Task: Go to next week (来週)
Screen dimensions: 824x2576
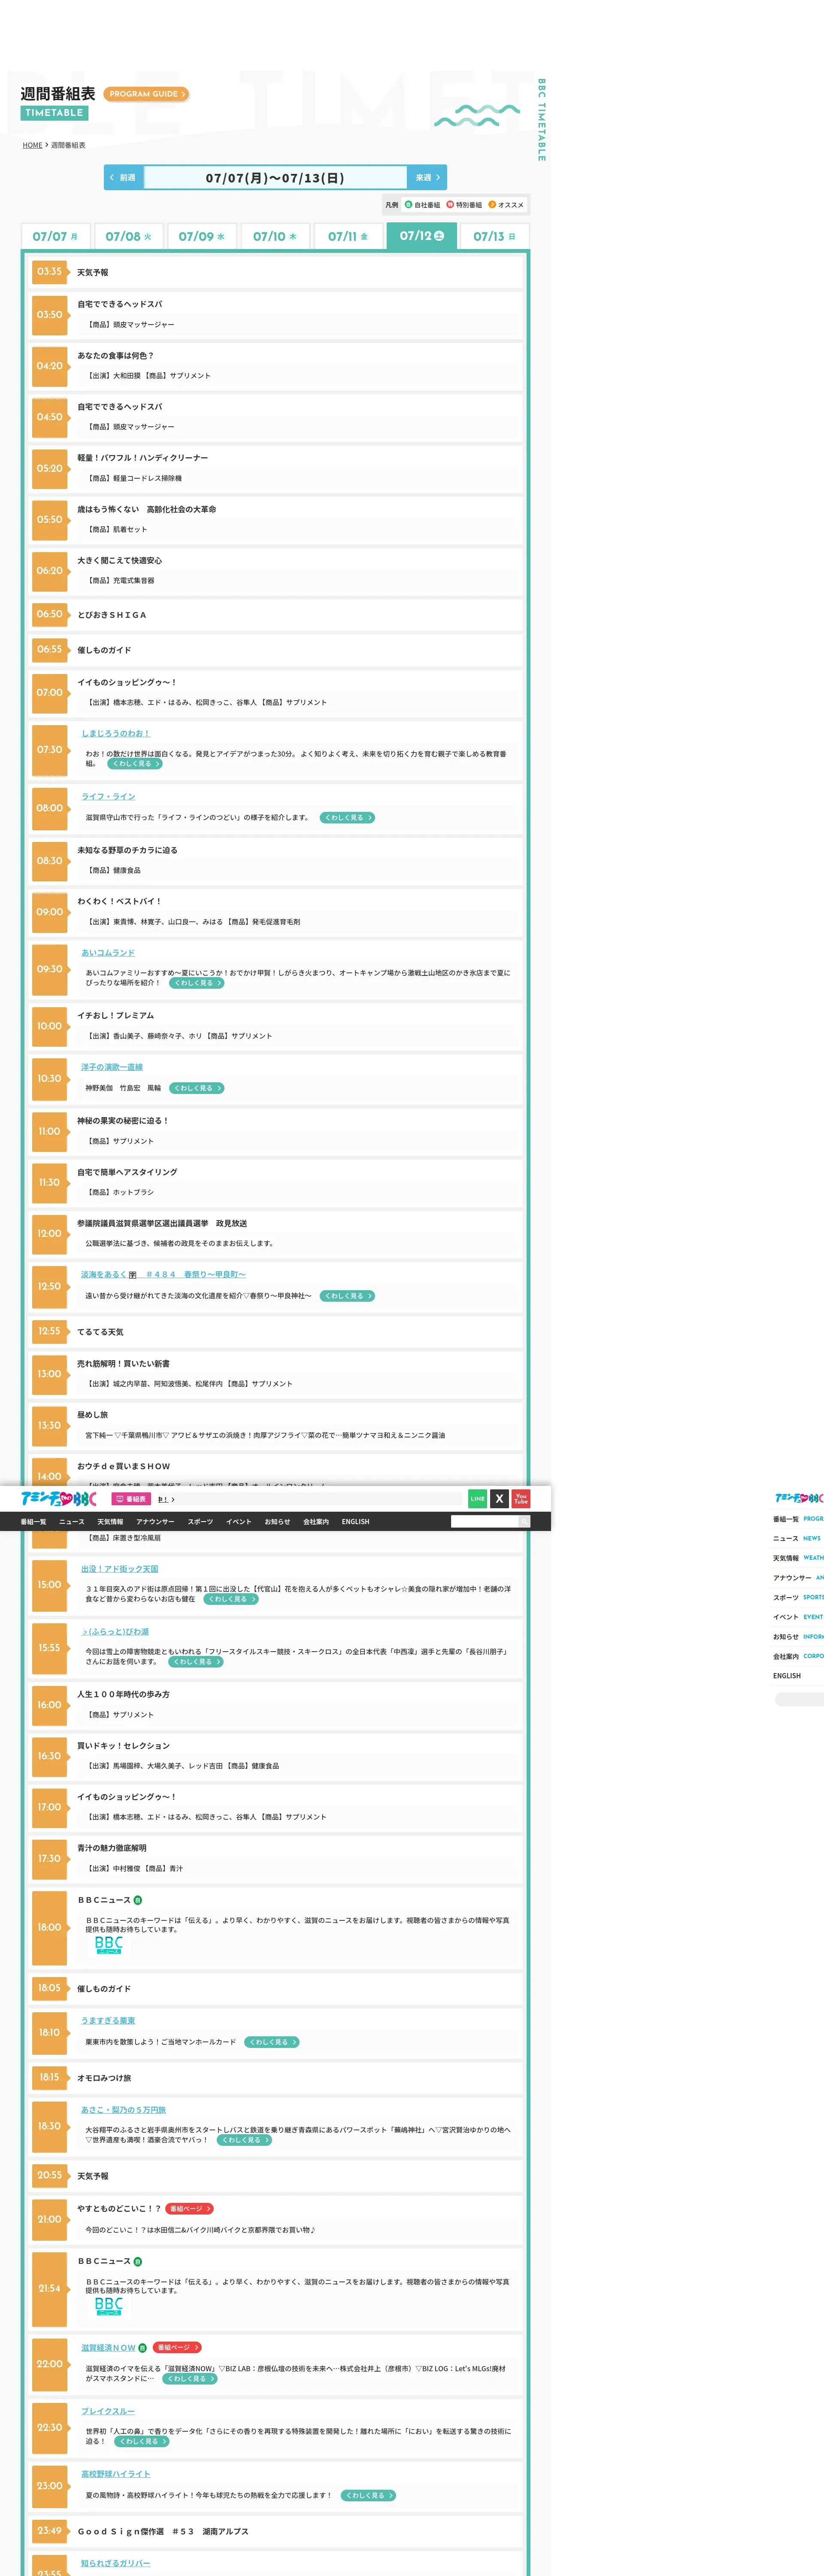Action: point(427,177)
